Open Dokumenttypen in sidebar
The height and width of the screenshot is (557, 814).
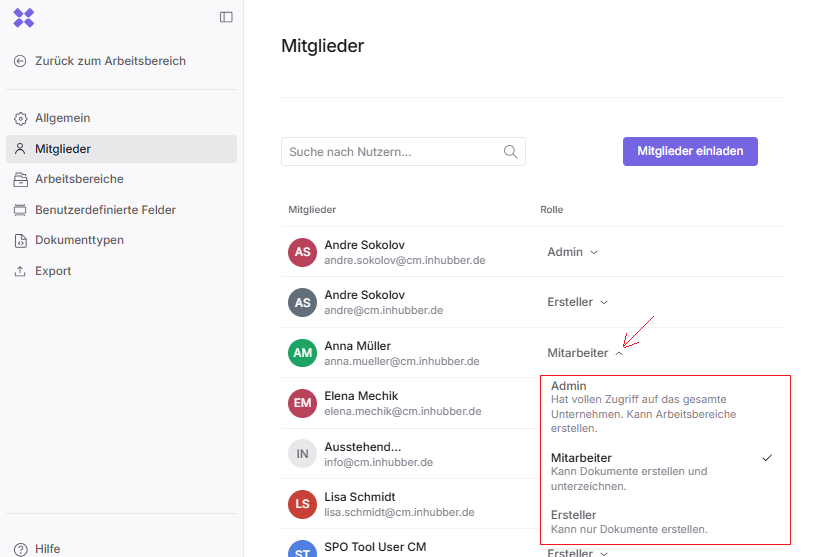(x=79, y=240)
